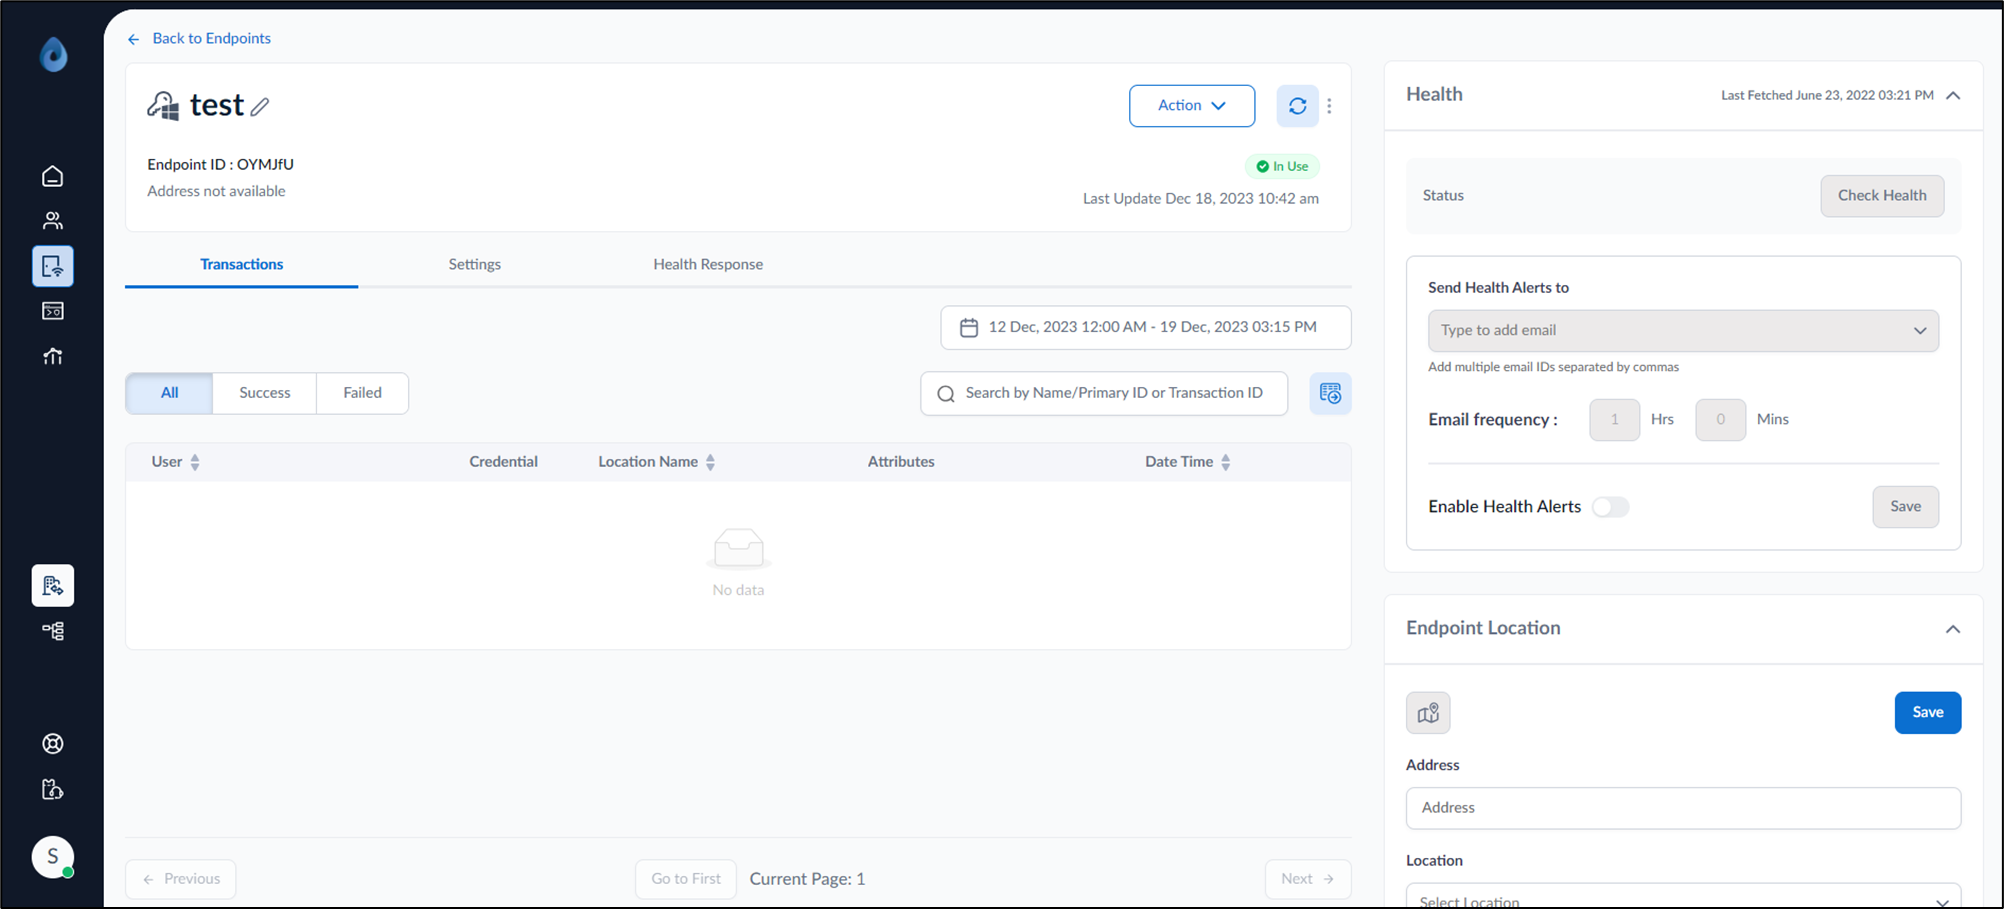
Task: Click the Search by Name or Transaction ID field
Action: click(x=1104, y=394)
